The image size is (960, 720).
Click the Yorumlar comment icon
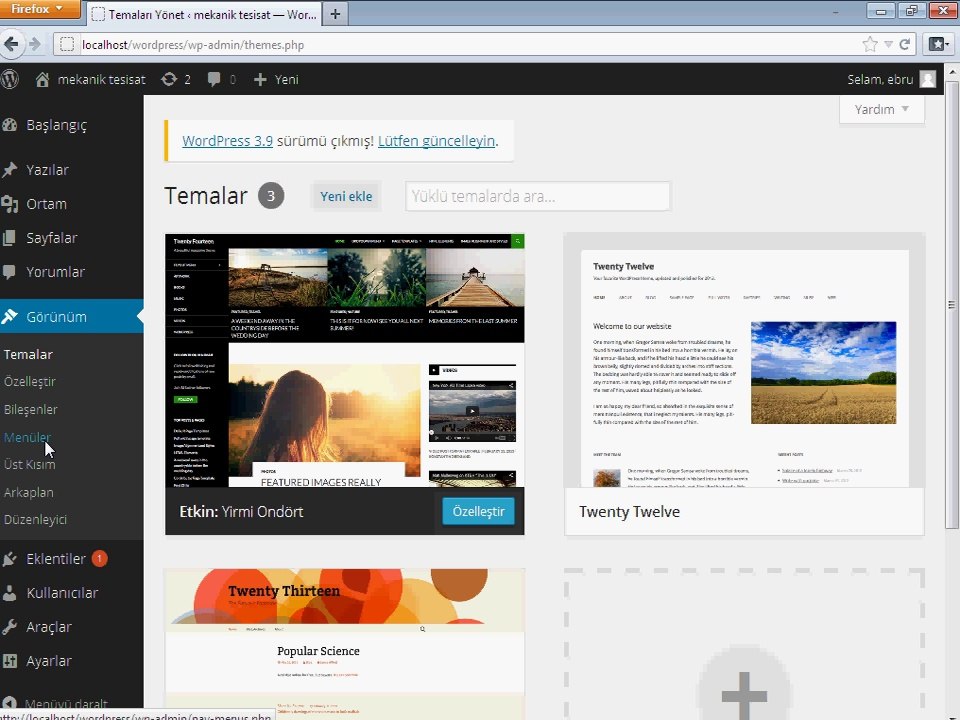point(10,272)
